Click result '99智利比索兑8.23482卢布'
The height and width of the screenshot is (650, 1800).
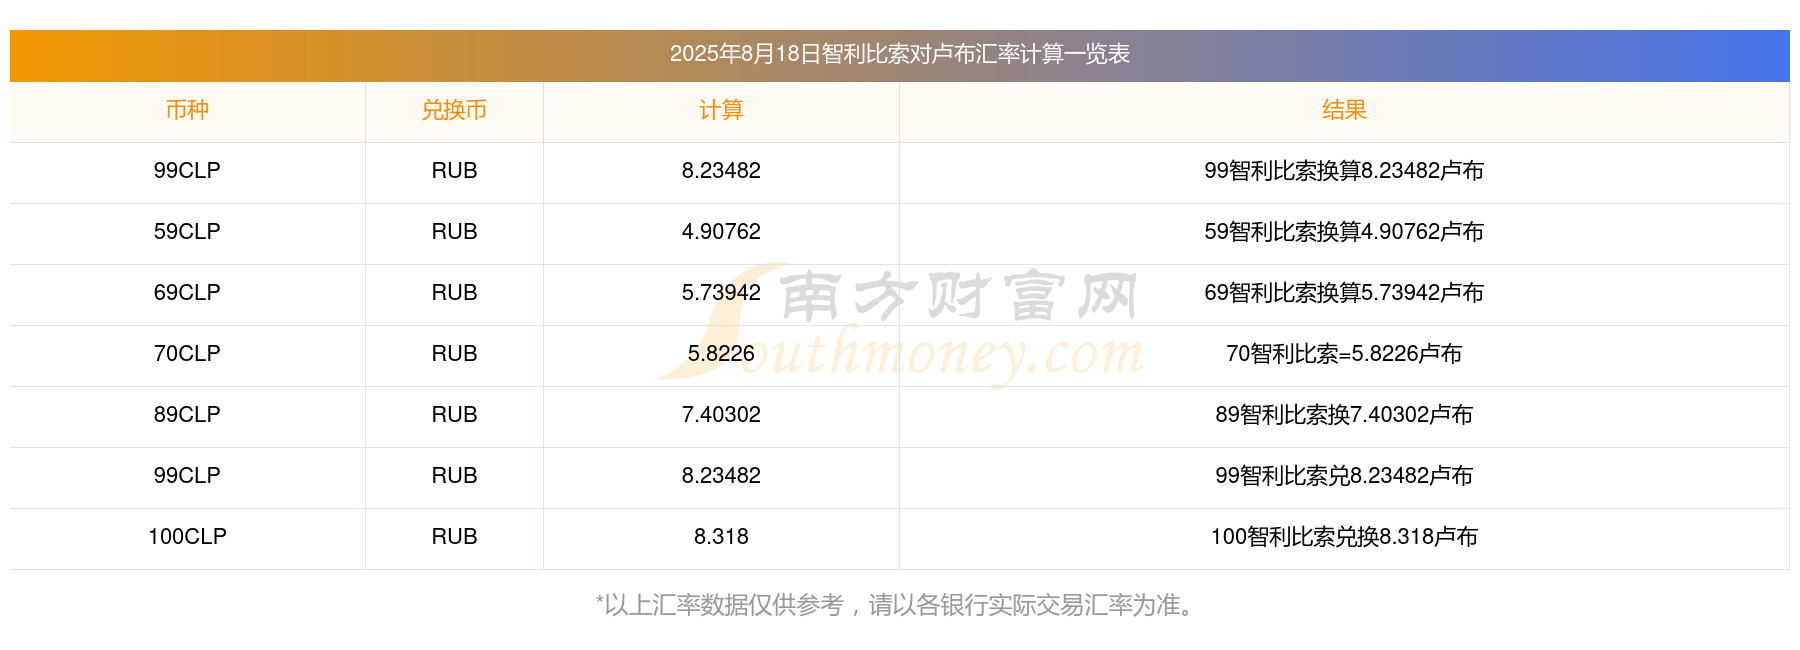click(1344, 476)
